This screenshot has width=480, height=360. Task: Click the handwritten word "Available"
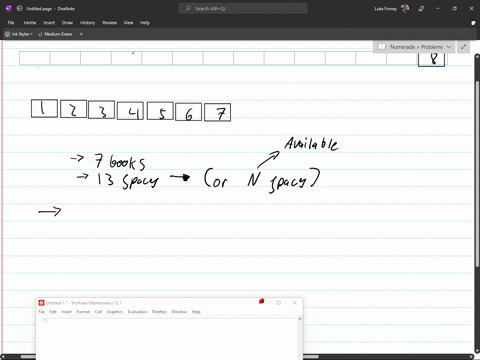(311, 144)
